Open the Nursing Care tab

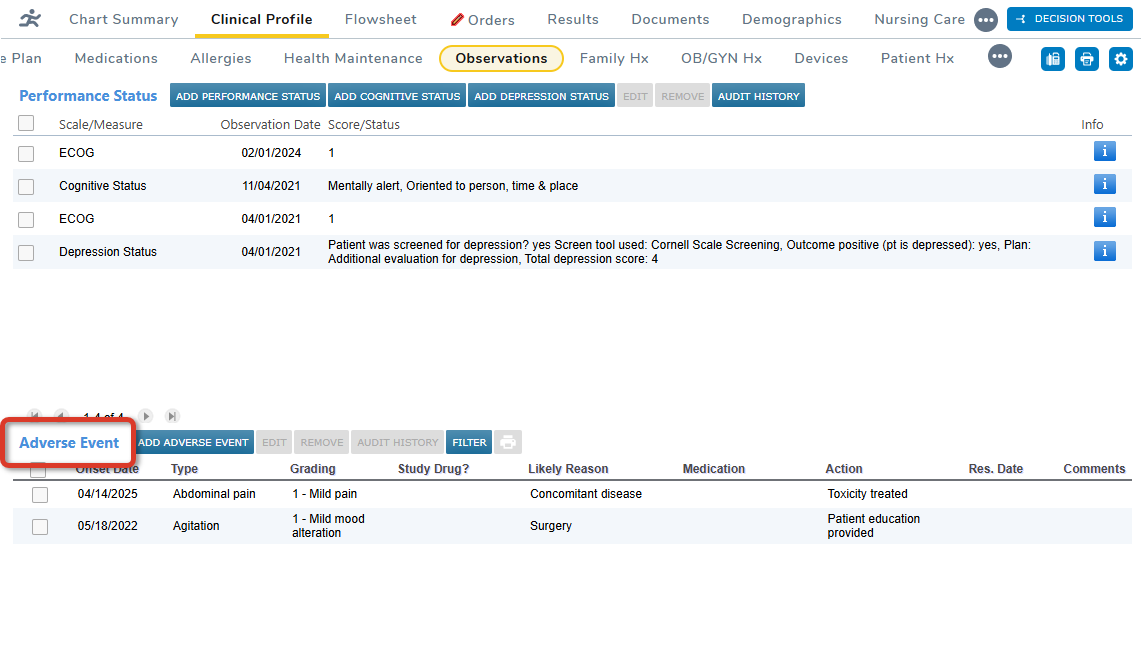(x=920, y=20)
